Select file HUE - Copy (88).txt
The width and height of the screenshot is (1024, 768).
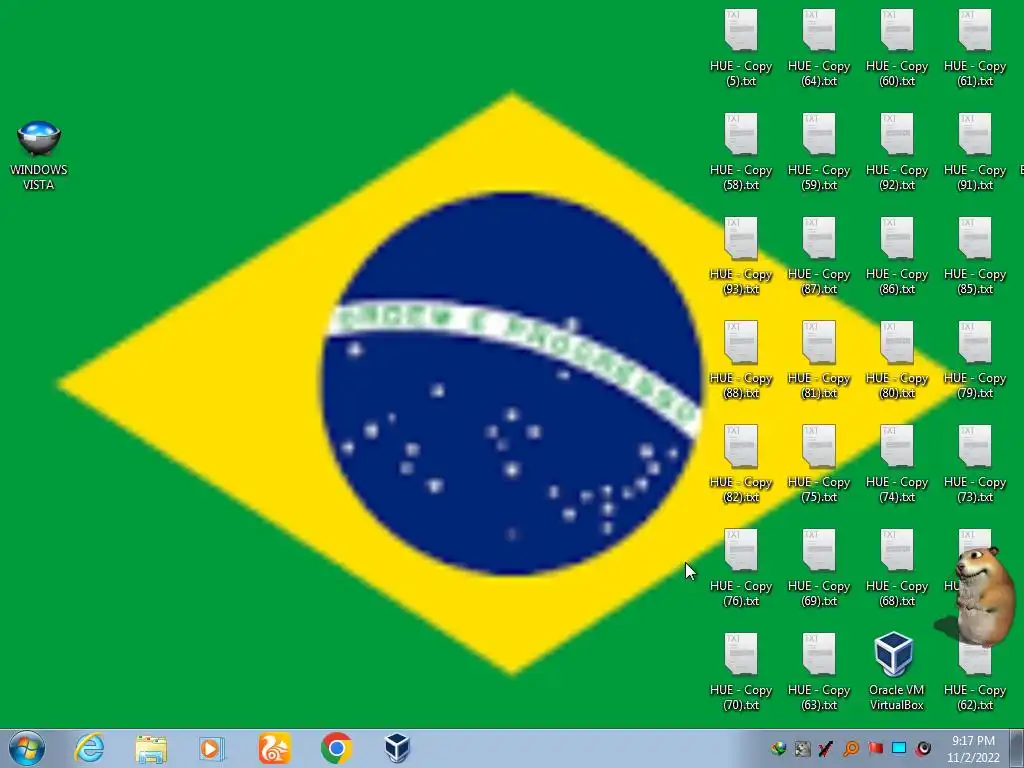(x=741, y=360)
